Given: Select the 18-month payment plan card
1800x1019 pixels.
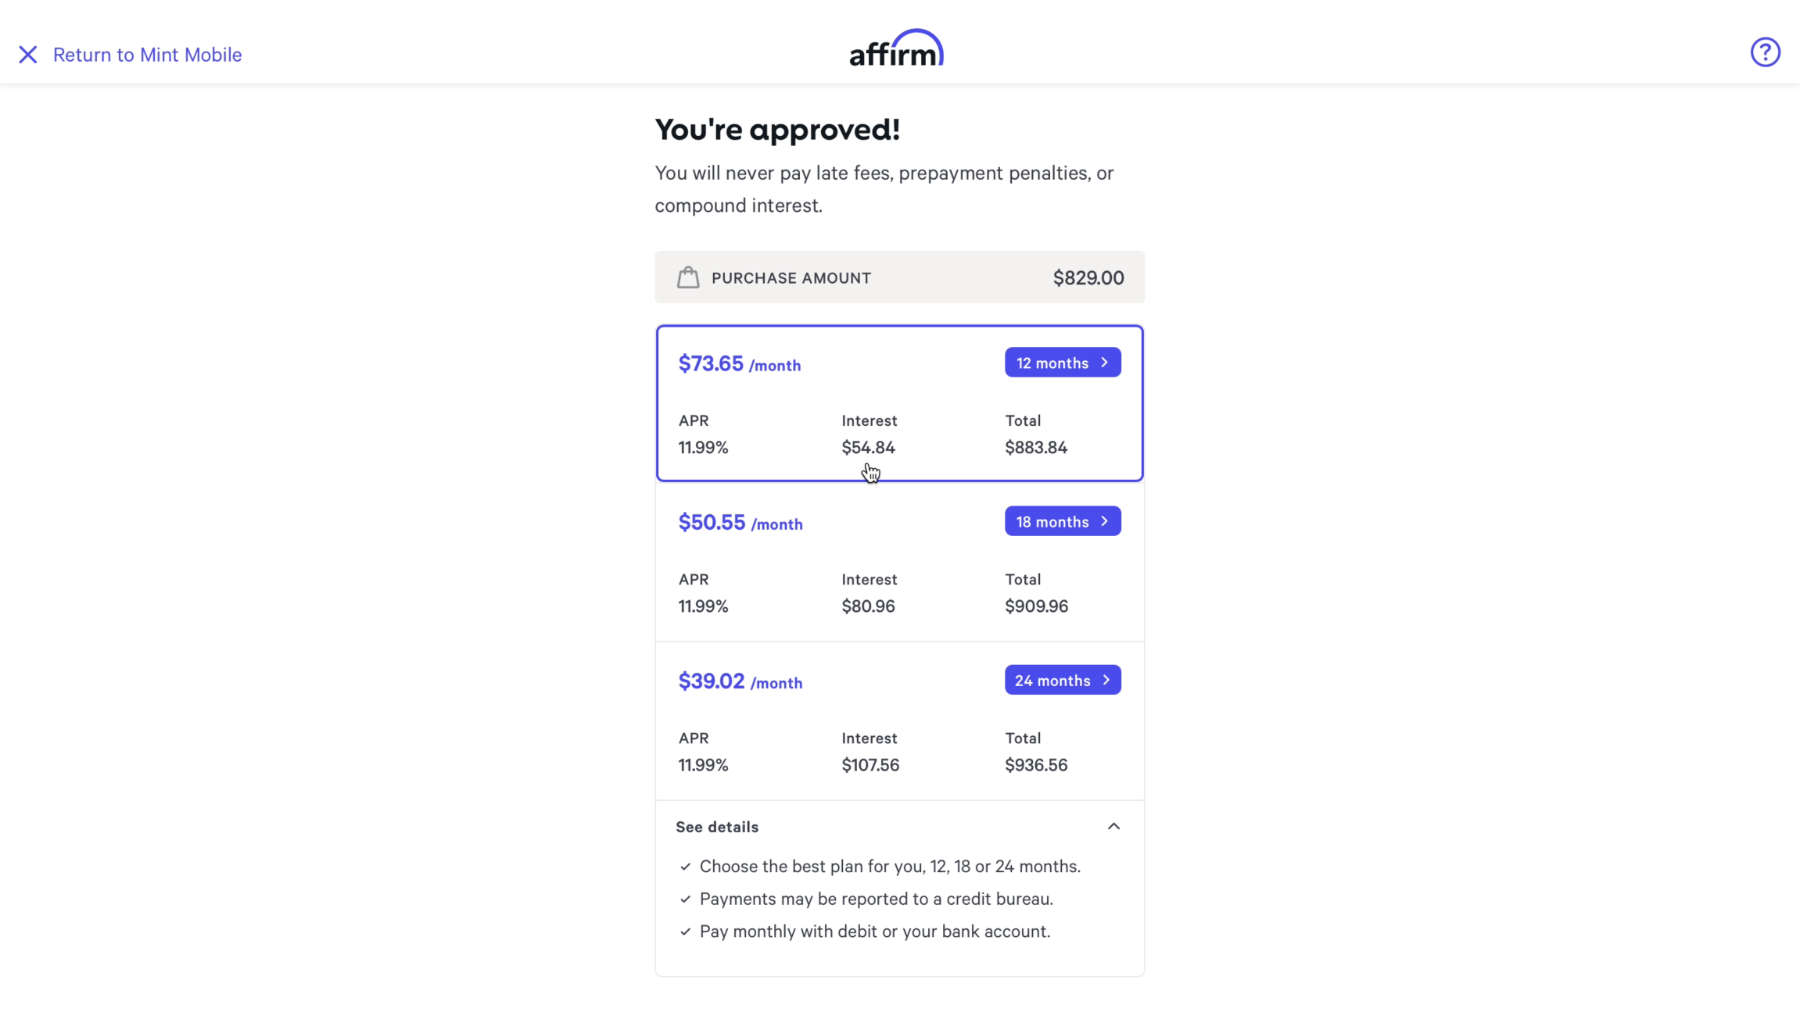Looking at the screenshot, I should pyautogui.click(x=899, y=562).
